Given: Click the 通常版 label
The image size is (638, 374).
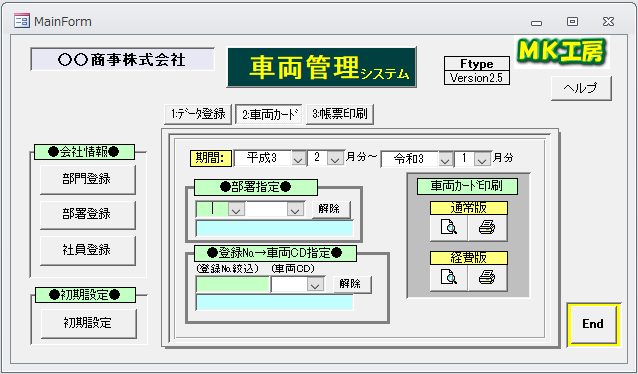Looking at the screenshot, I should coord(469,208).
